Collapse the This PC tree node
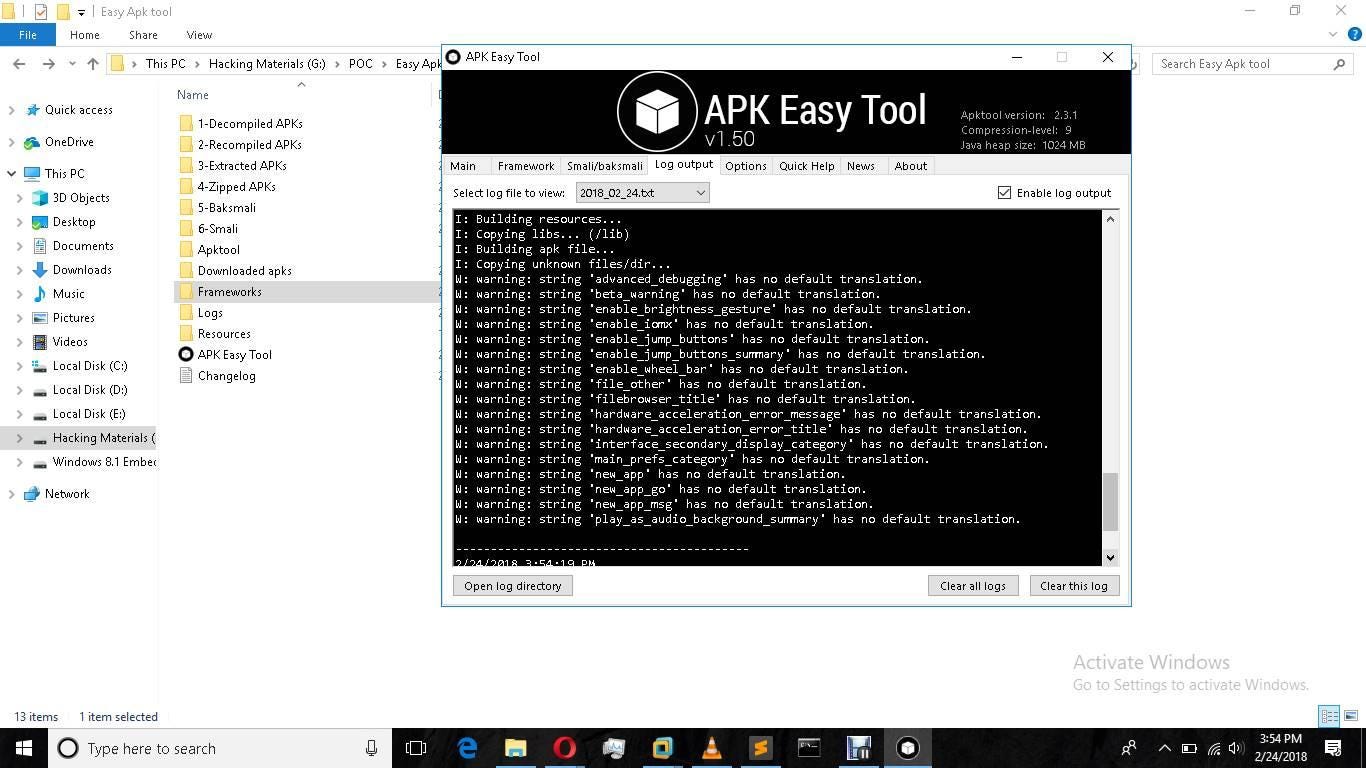 coord(11,174)
